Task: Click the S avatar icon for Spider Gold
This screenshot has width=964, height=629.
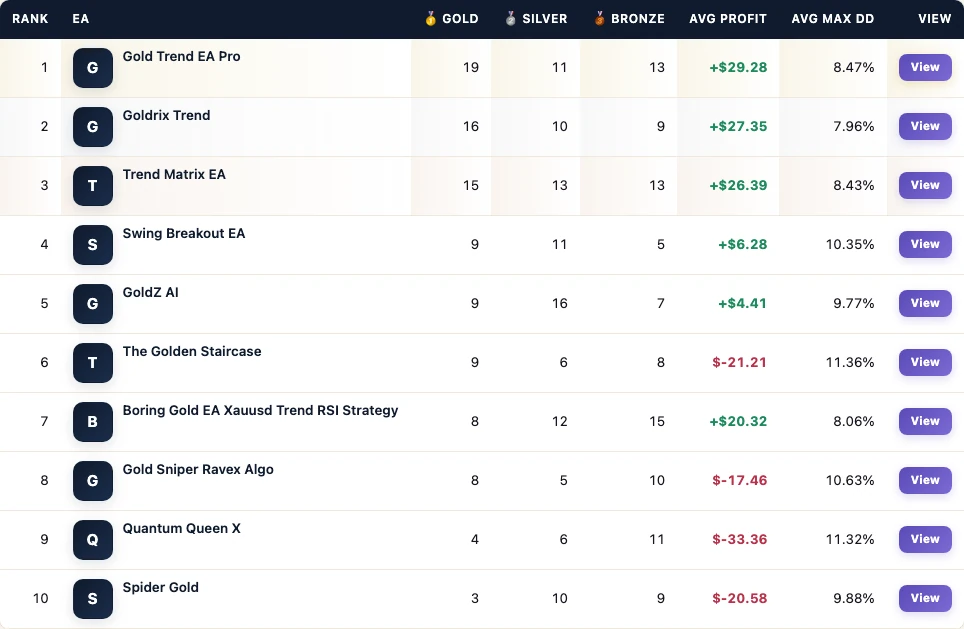Action: 93,599
